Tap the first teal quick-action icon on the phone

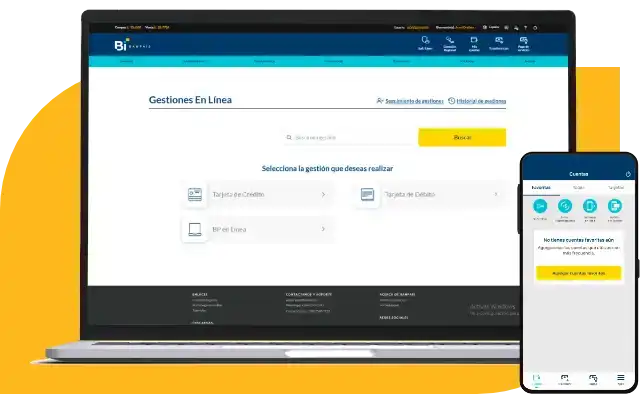(x=540, y=206)
